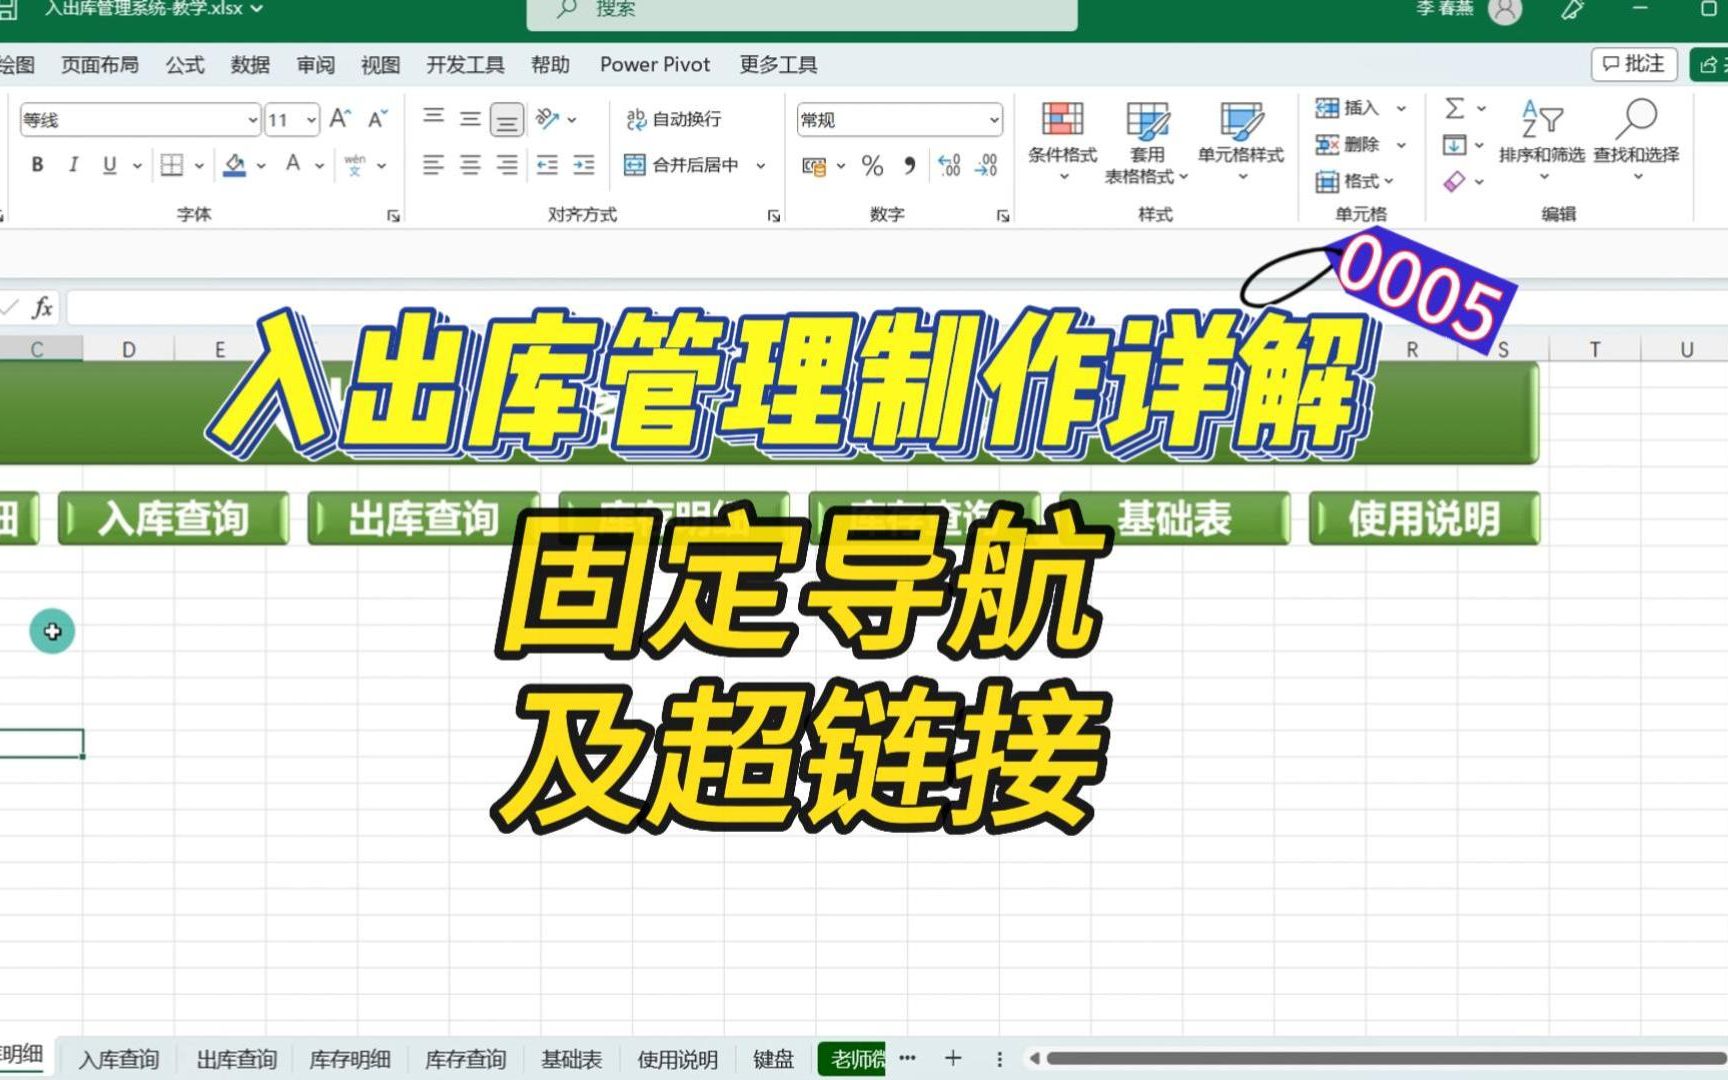
Task: Apply comma style
Action: [909, 166]
